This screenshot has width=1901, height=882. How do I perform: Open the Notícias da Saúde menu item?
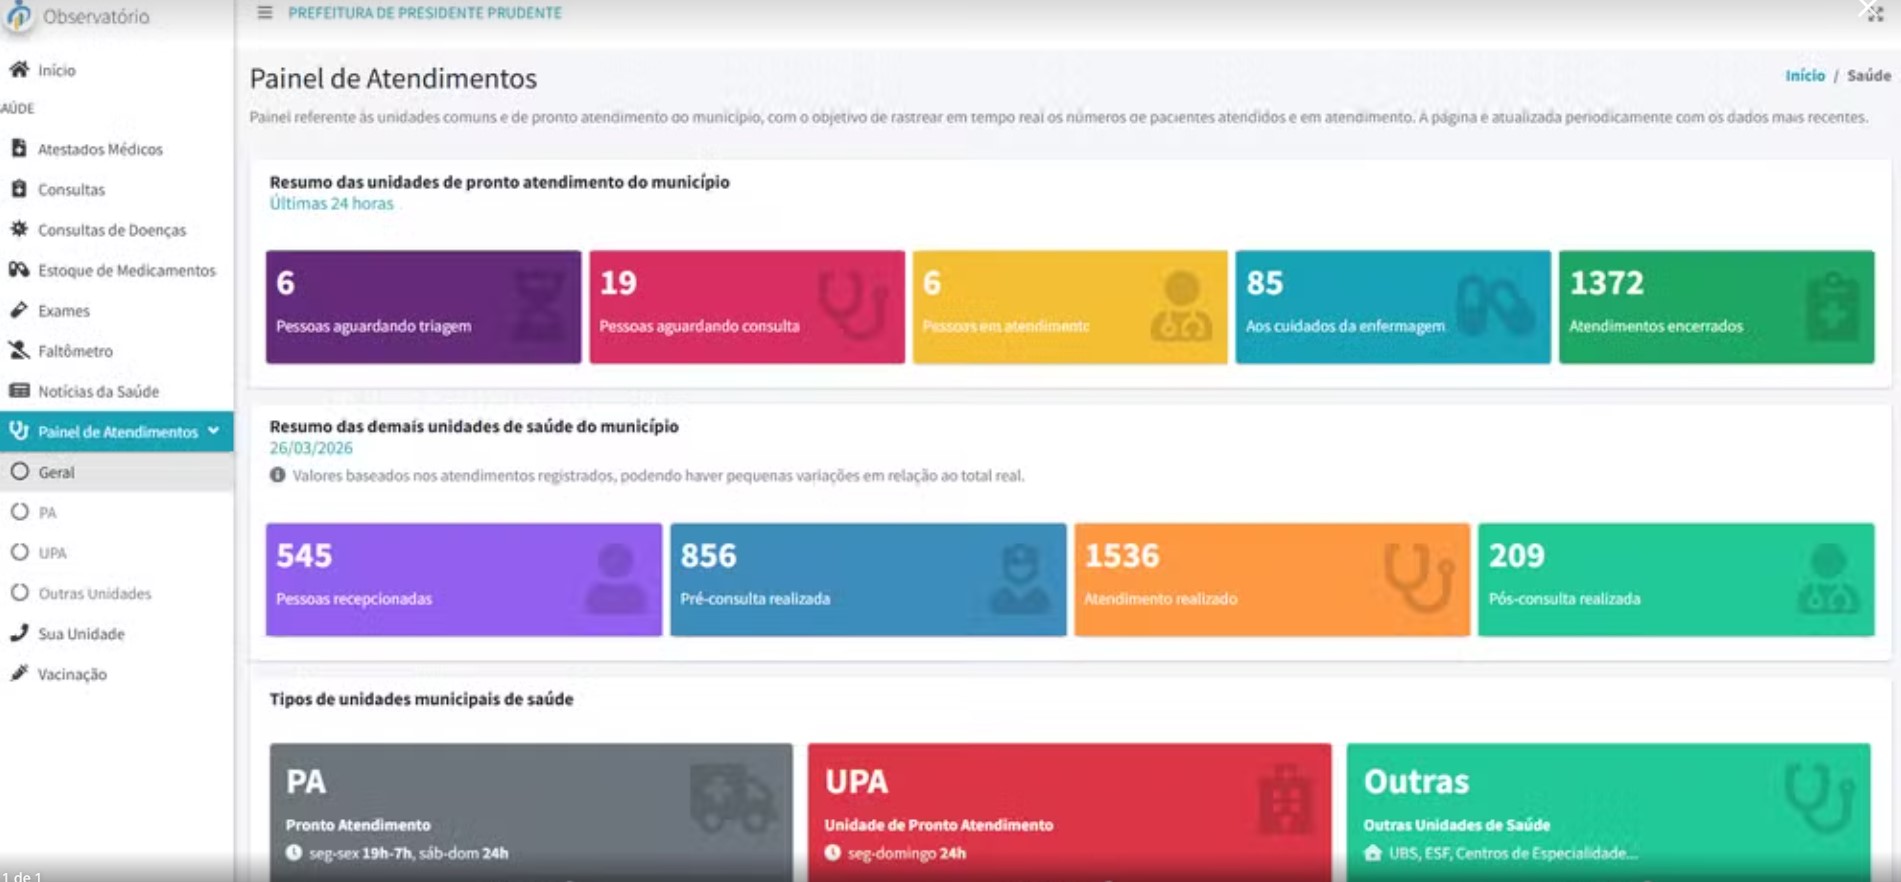[x=98, y=391]
